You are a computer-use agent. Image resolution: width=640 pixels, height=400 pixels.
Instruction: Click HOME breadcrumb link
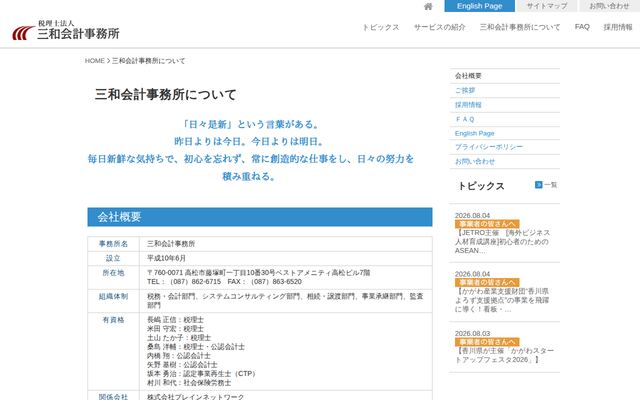pos(94,61)
